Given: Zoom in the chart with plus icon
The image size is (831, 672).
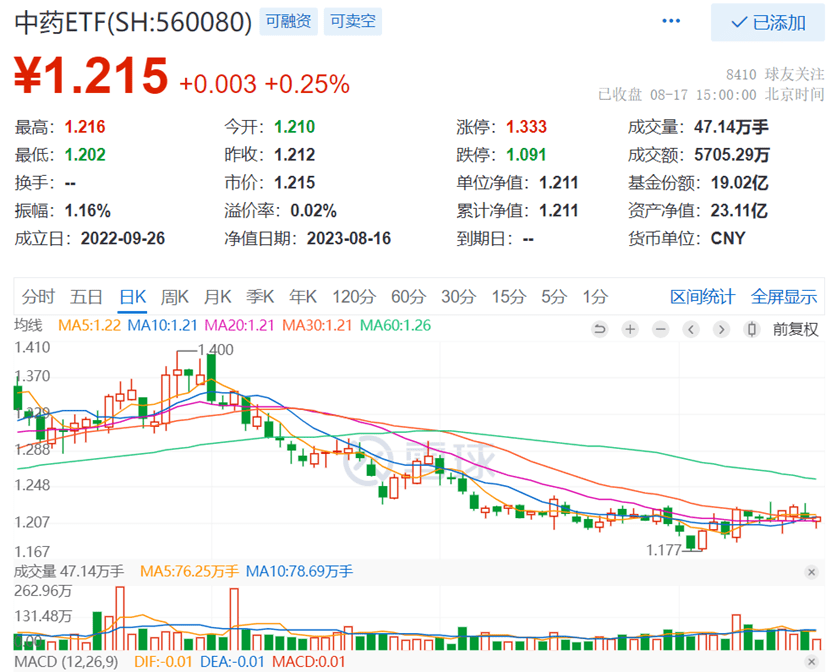Looking at the screenshot, I should point(630,328).
